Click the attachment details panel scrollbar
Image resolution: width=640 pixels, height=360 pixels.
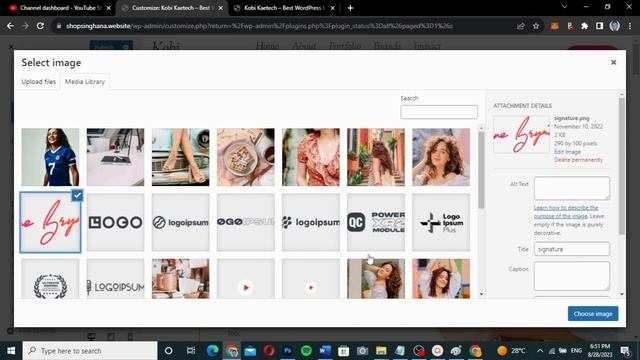(621, 165)
